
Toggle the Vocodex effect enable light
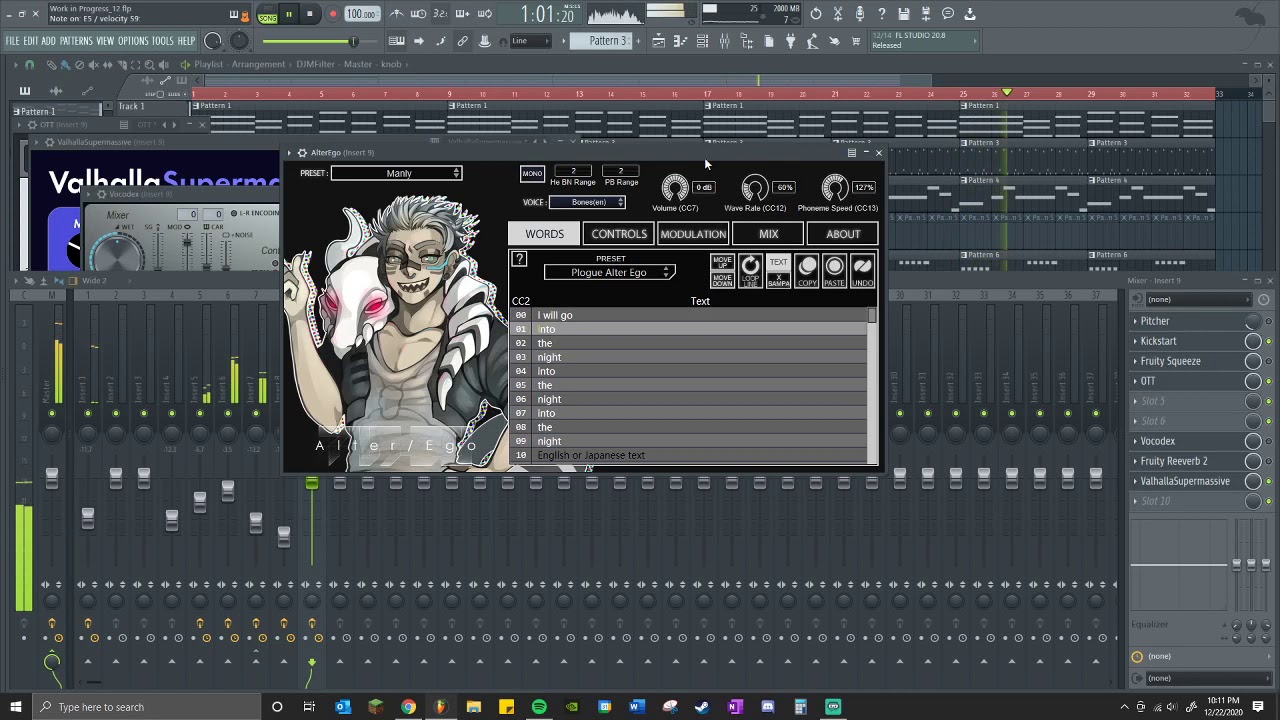(x=1269, y=442)
